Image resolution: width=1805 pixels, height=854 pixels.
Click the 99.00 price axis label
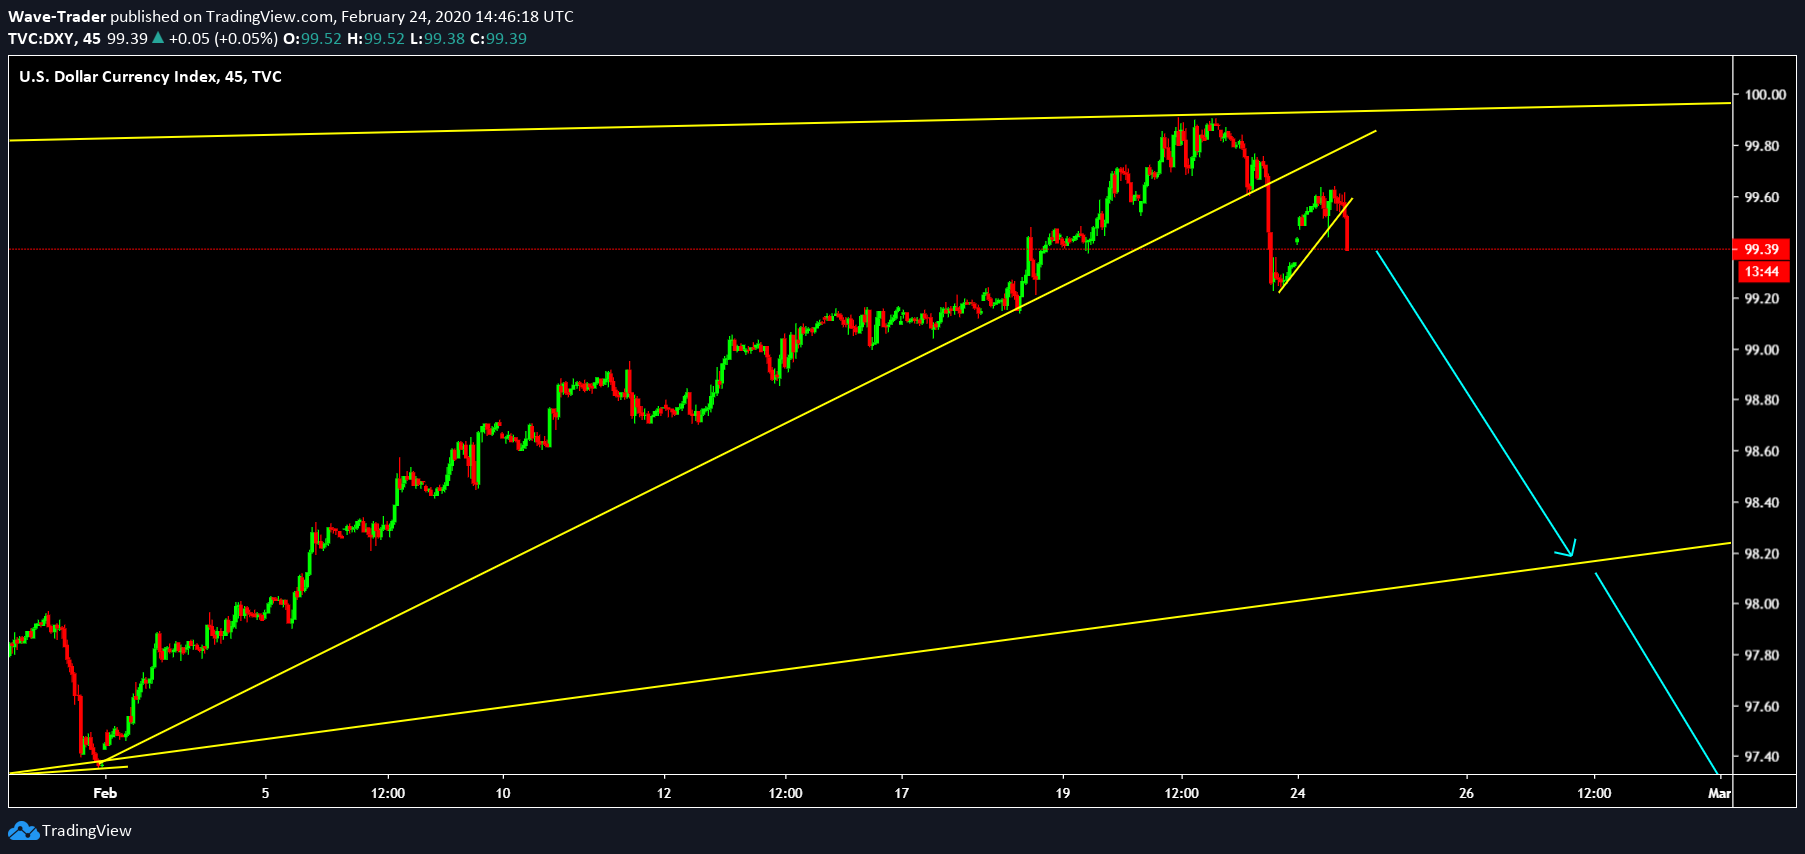coord(1762,350)
